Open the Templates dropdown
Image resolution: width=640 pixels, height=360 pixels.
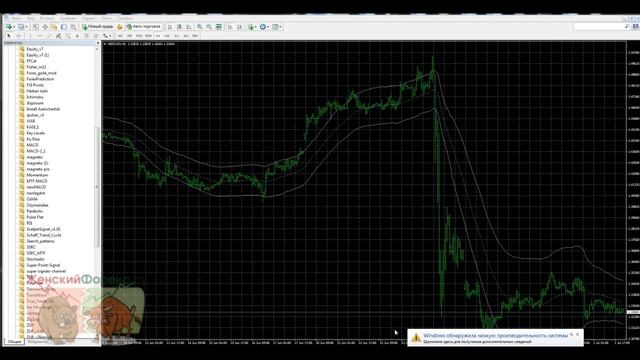[277, 27]
